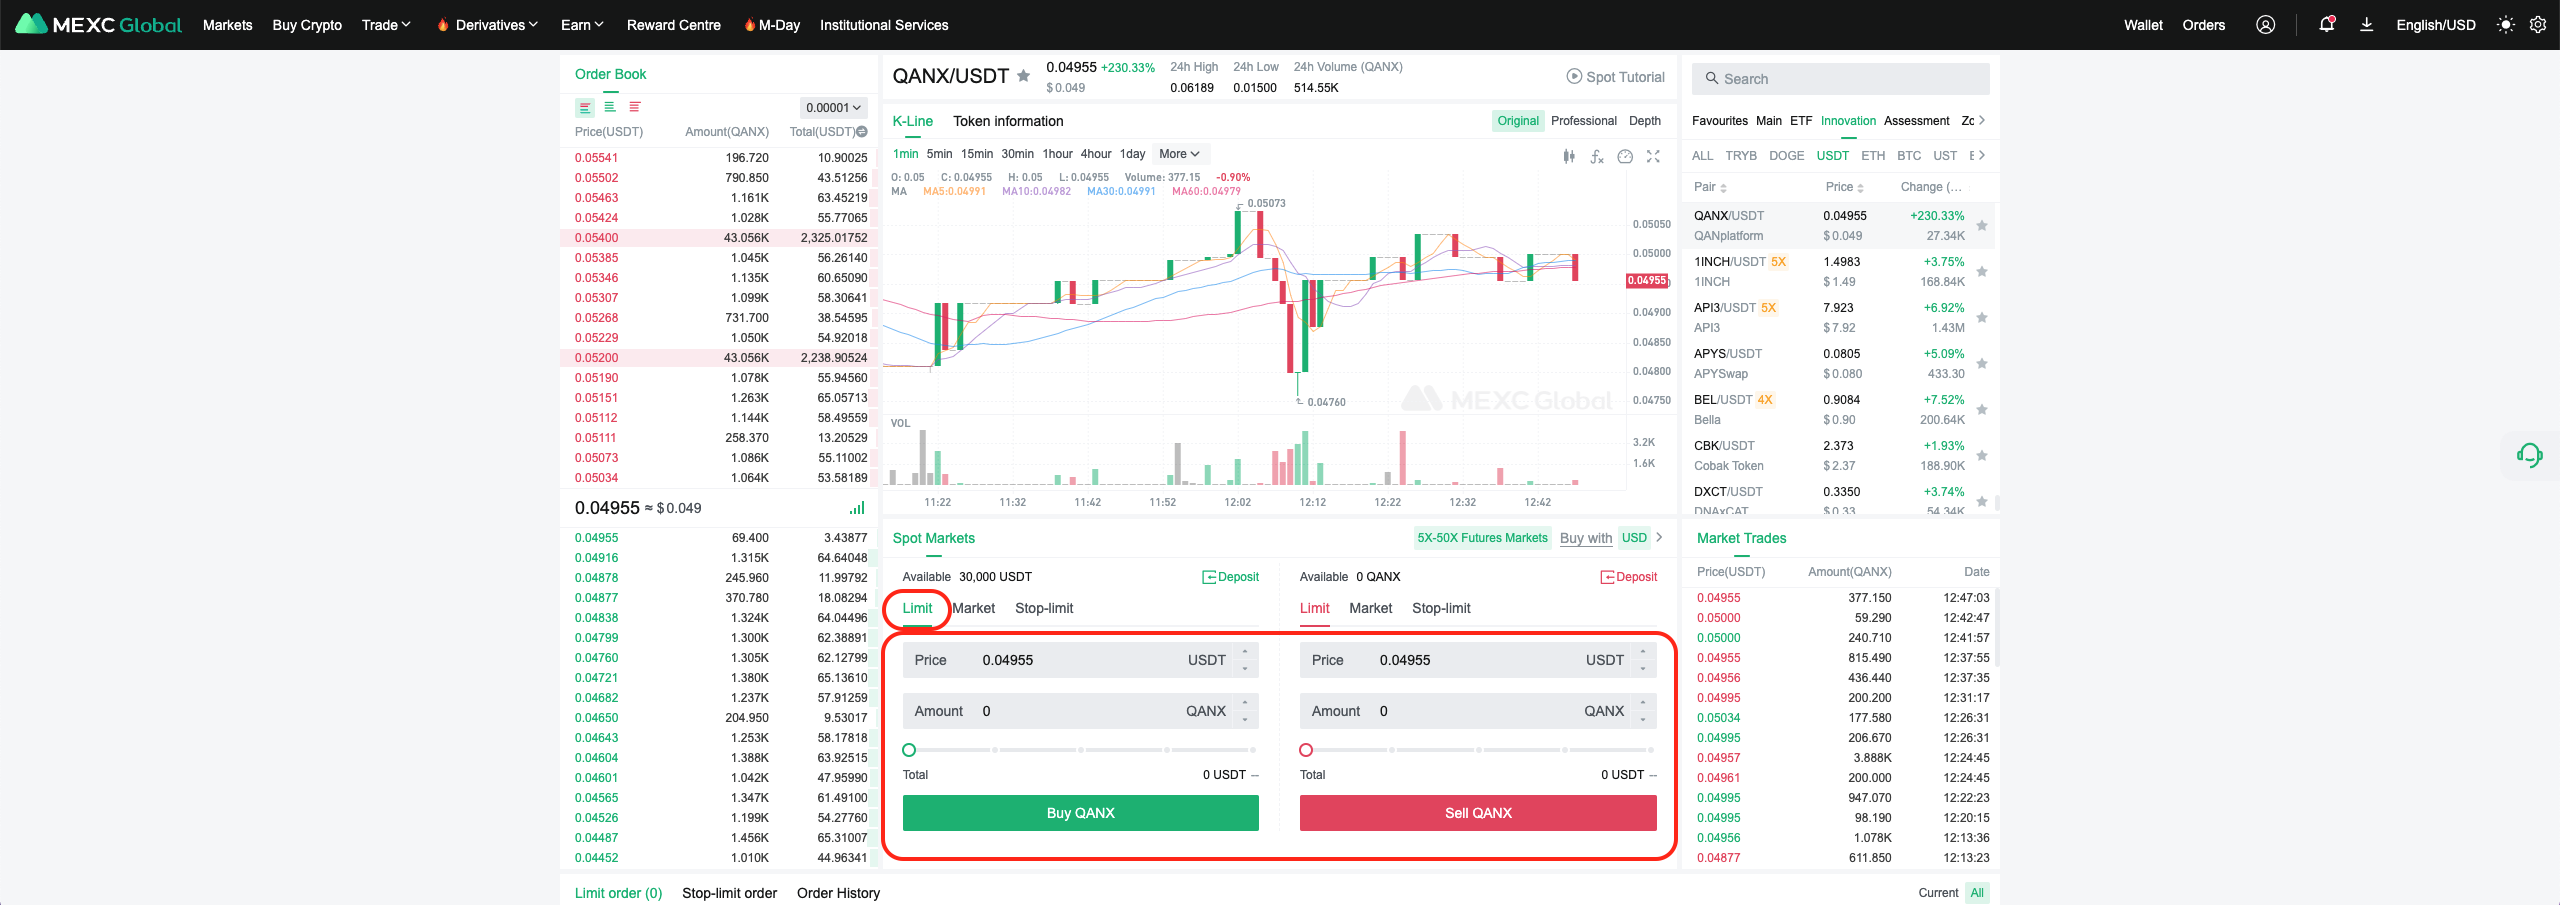This screenshot has height=905, width=2560.
Task: Sort pair list by Price
Action: pyautogui.click(x=1844, y=187)
